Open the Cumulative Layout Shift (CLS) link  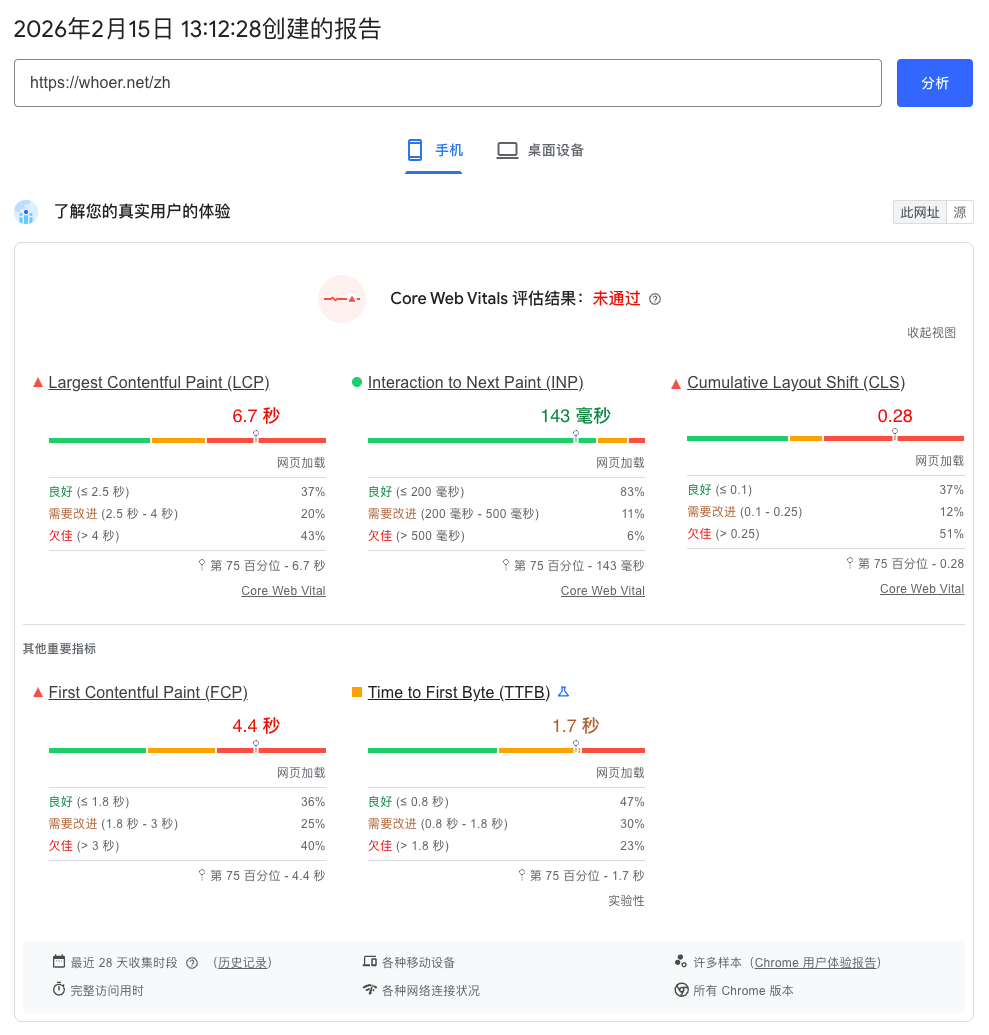(795, 383)
